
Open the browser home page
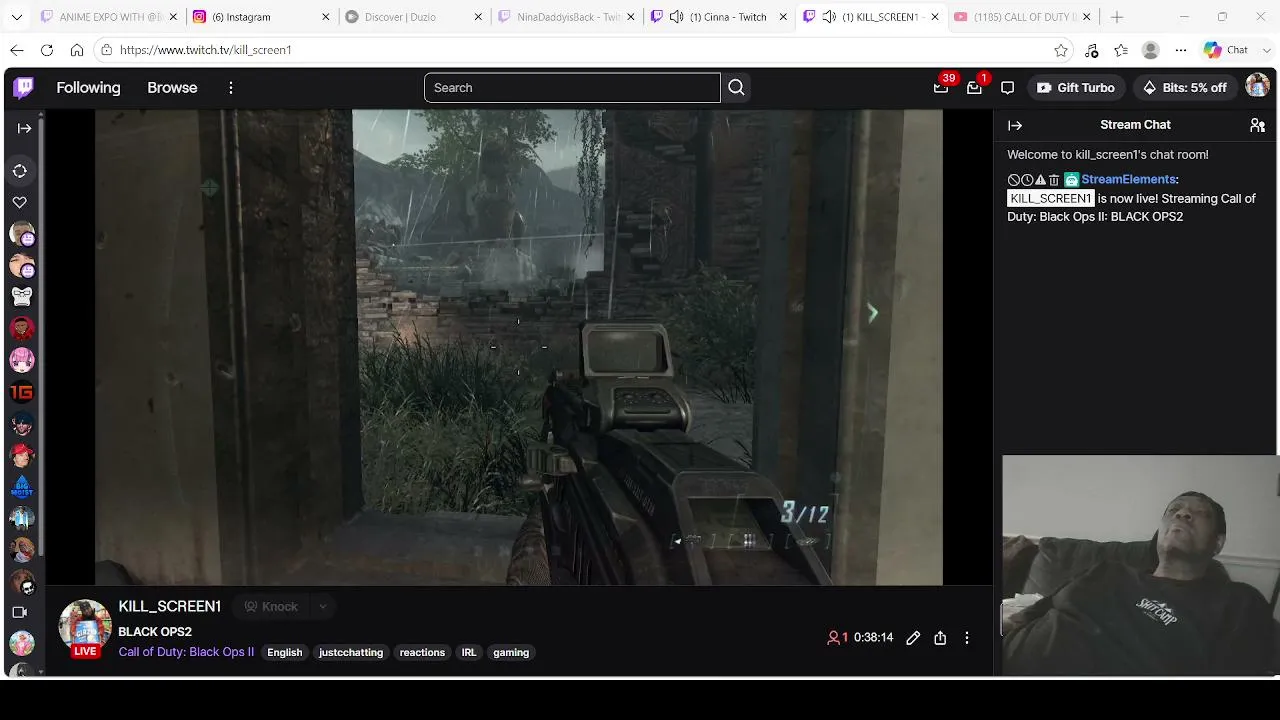[77, 50]
